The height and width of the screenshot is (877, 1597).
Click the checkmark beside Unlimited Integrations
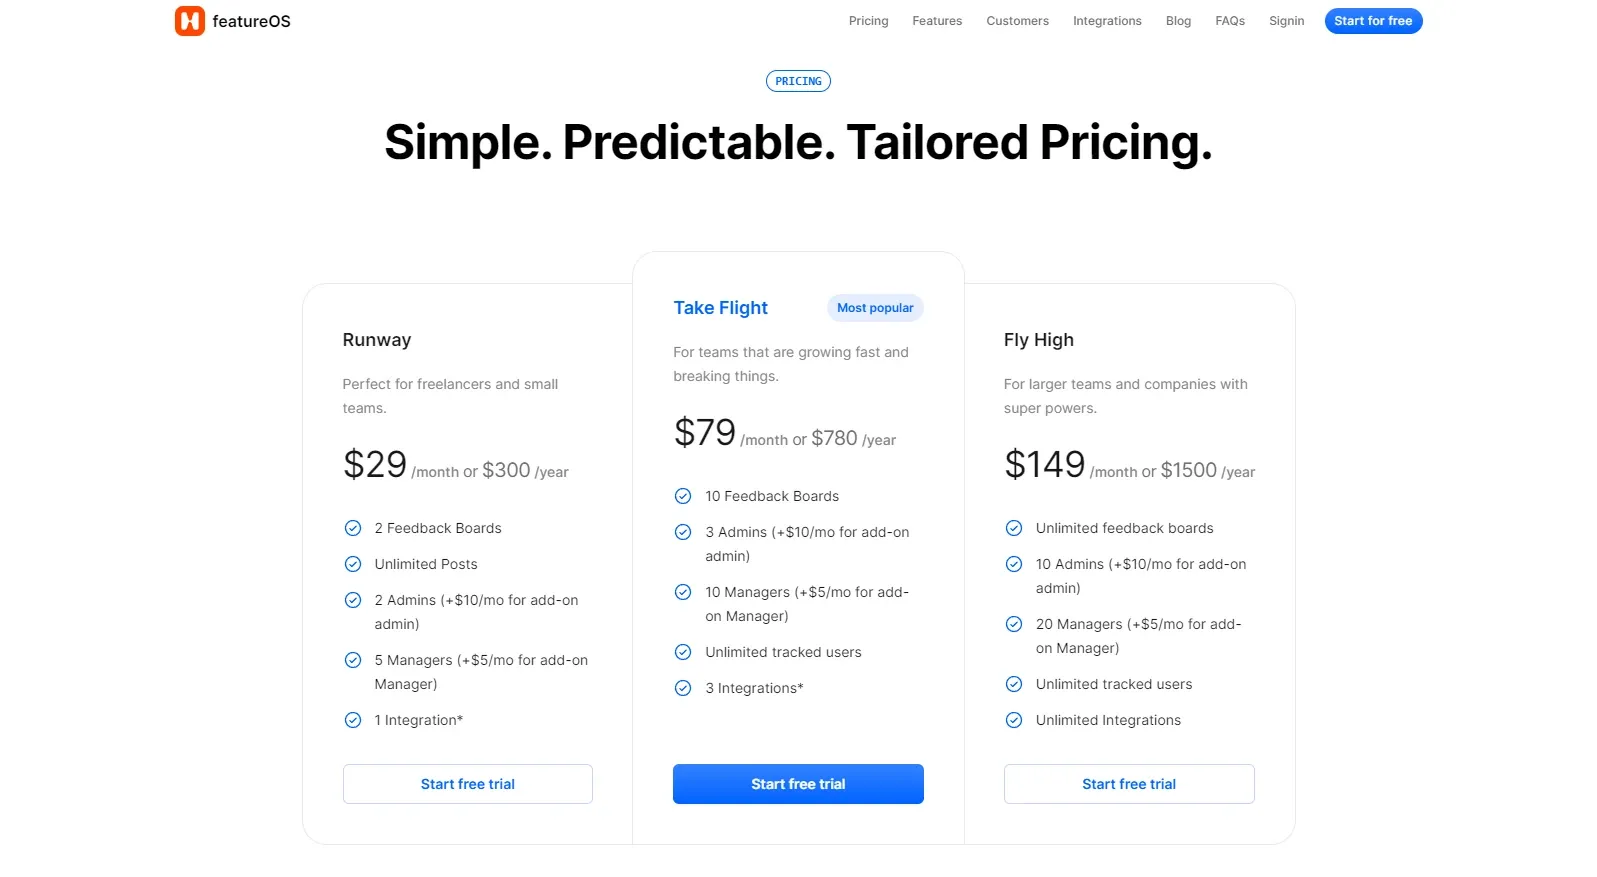pyautogui.click(x=1013, y=720)
